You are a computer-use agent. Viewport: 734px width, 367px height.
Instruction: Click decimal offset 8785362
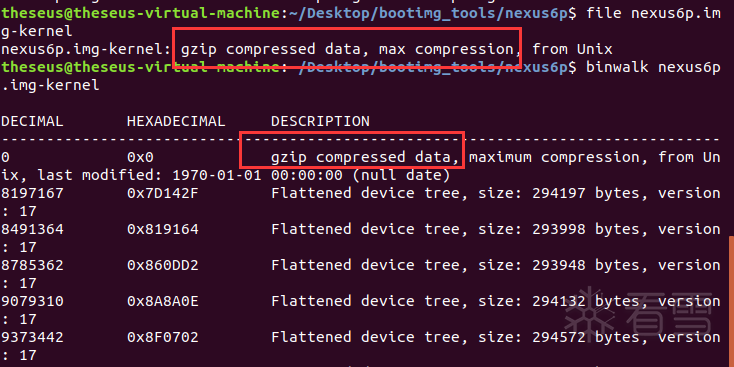click(x=32, y=265)
